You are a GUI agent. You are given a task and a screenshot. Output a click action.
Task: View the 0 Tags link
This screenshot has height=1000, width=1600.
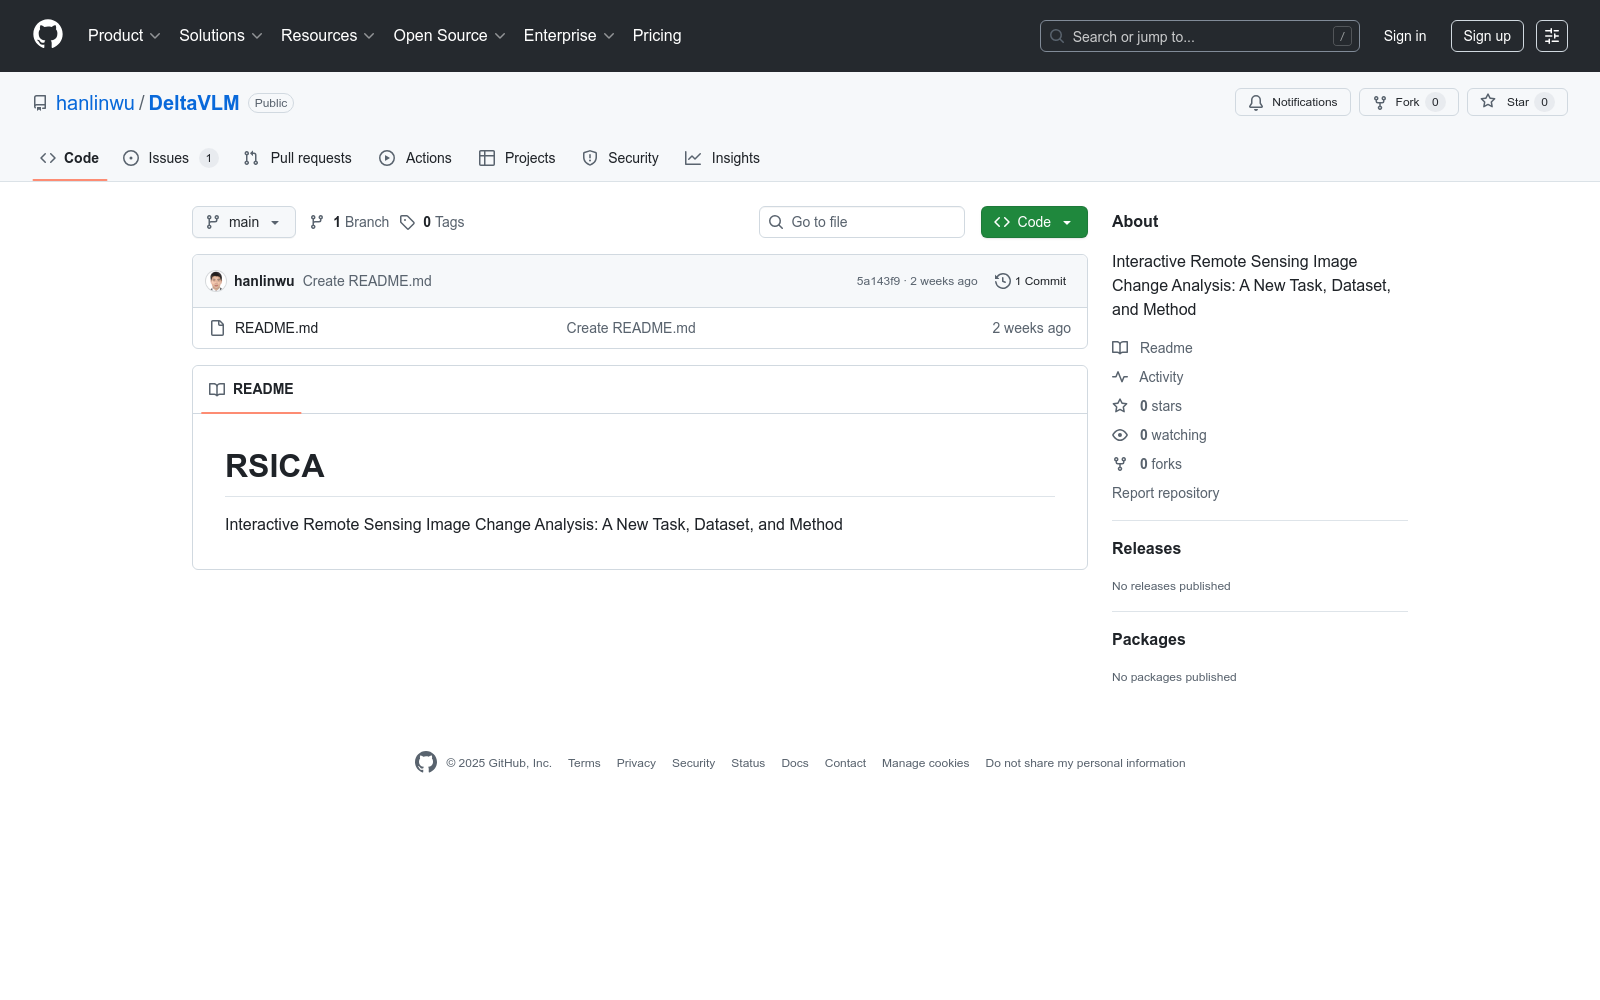(x=432, y=222)
